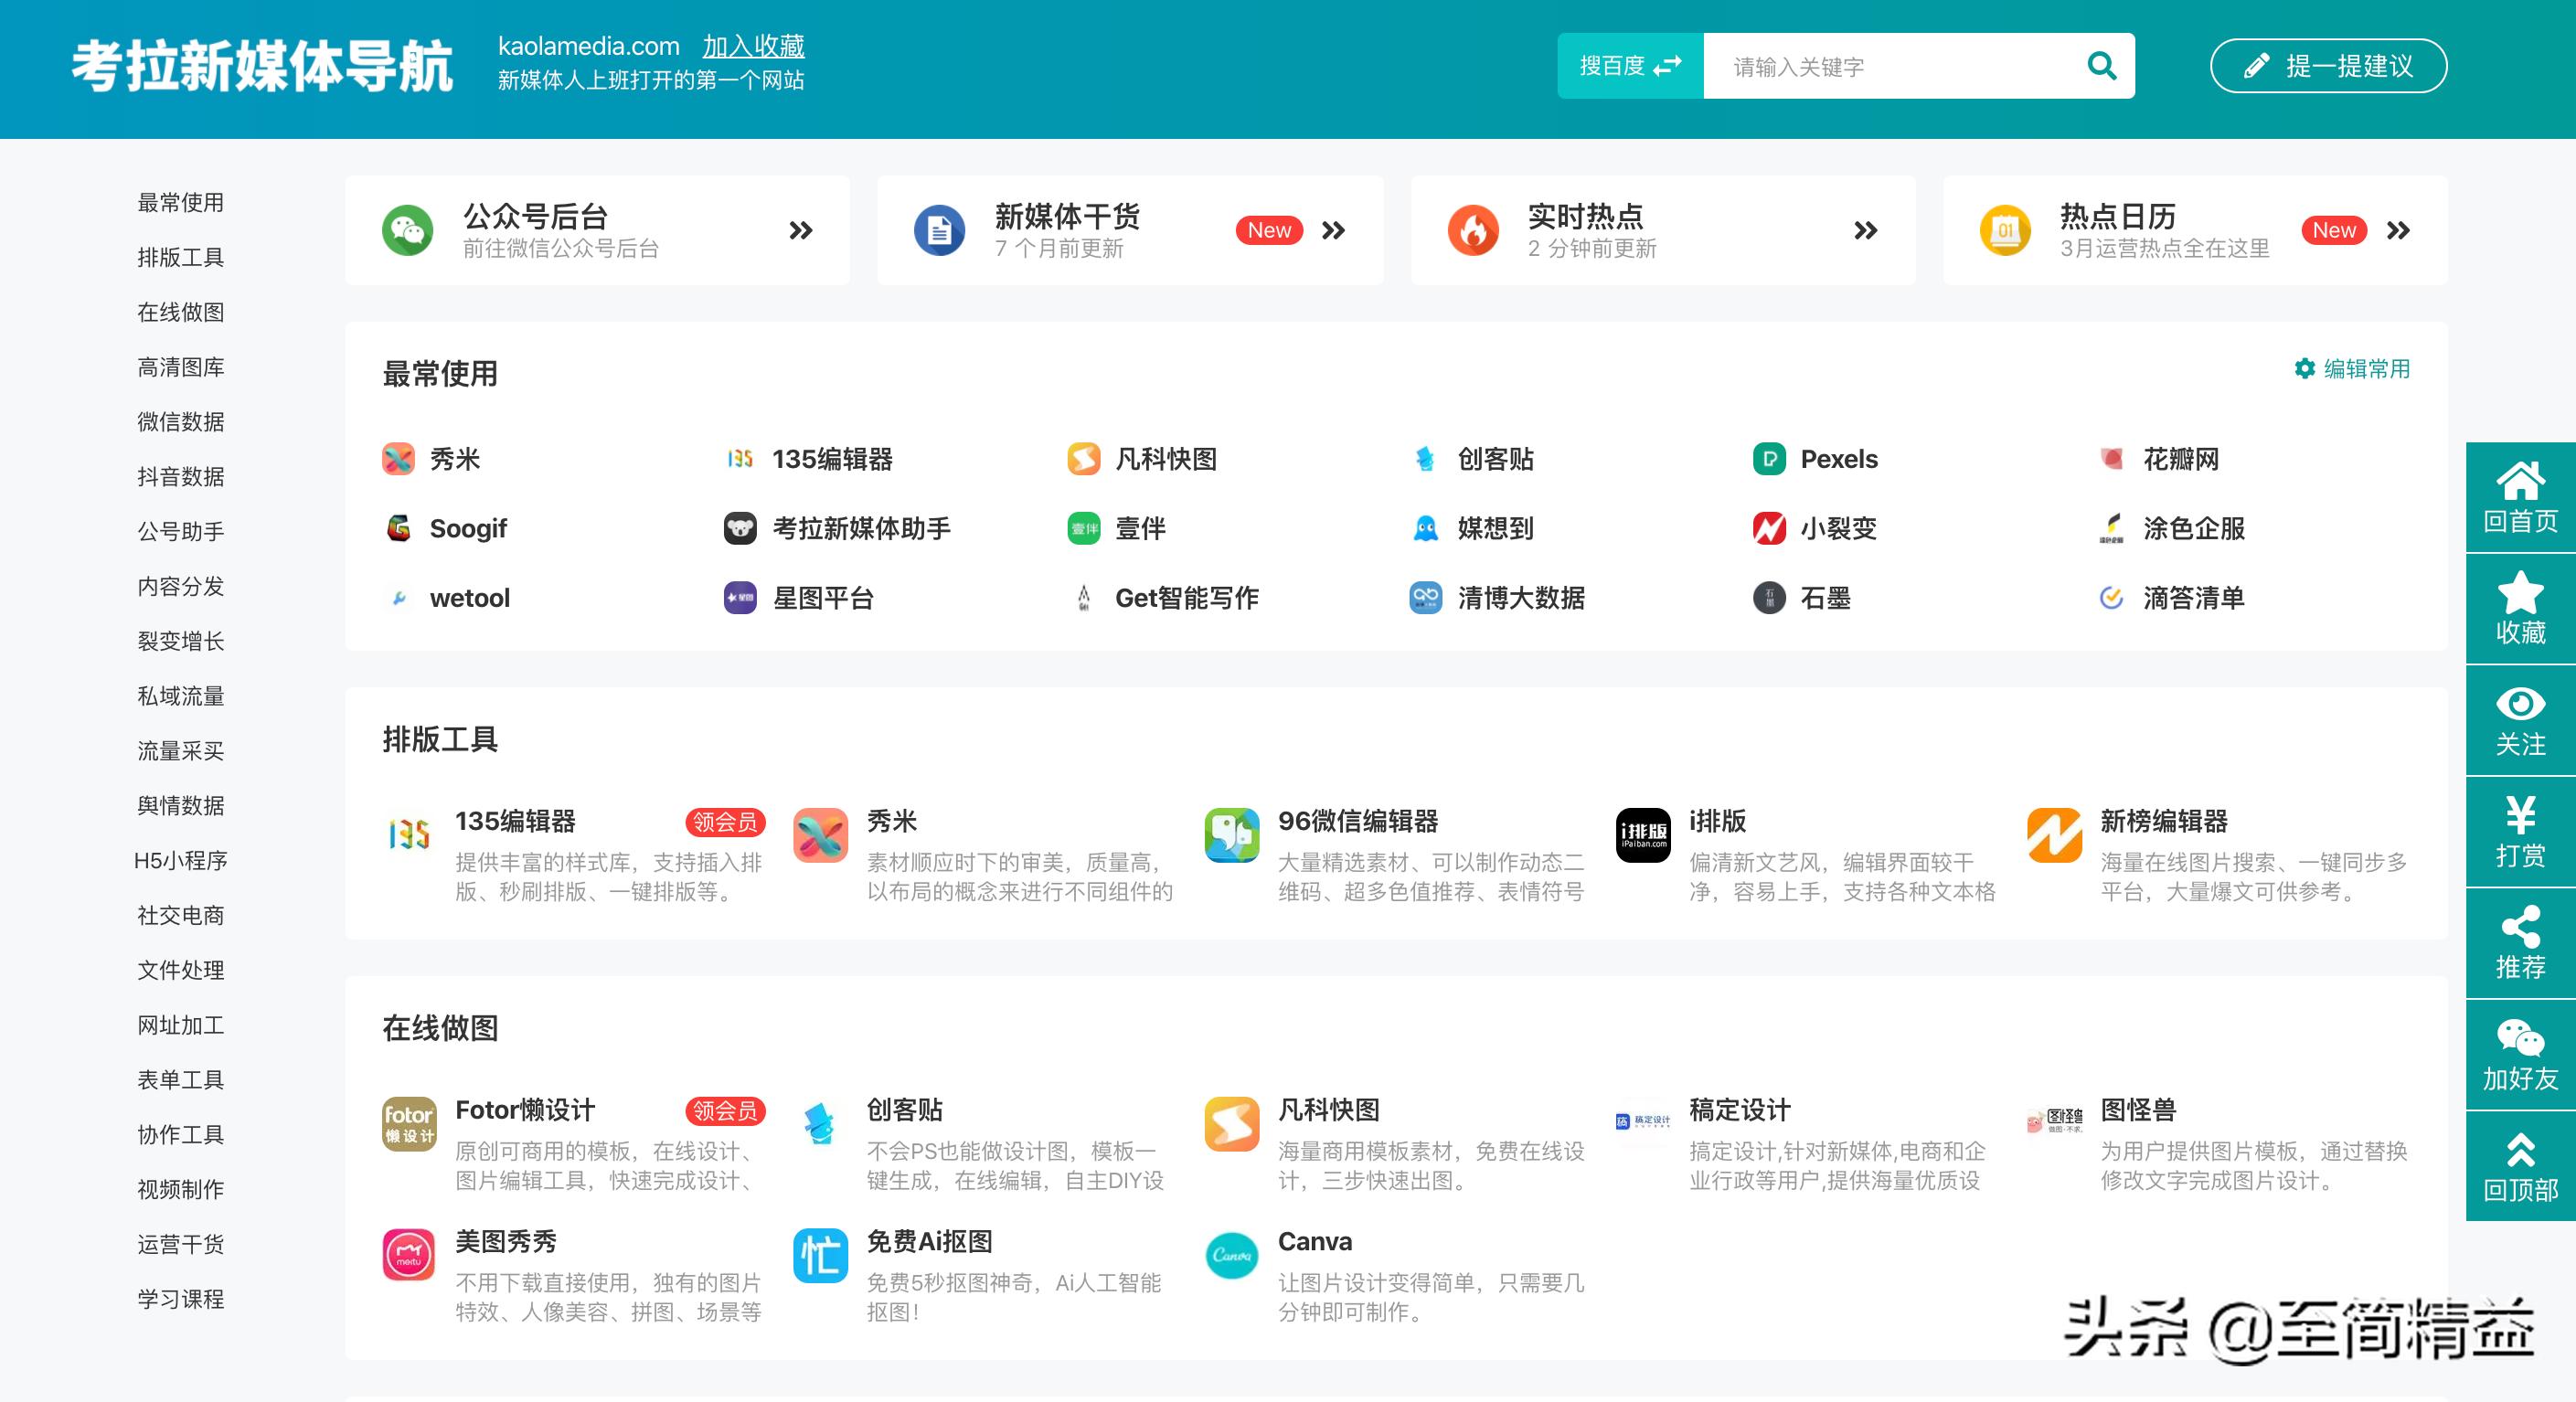This screenshot has height=1402, width=2576.
Task: Click the i排版 black icon
Action: pos(1643,835)
